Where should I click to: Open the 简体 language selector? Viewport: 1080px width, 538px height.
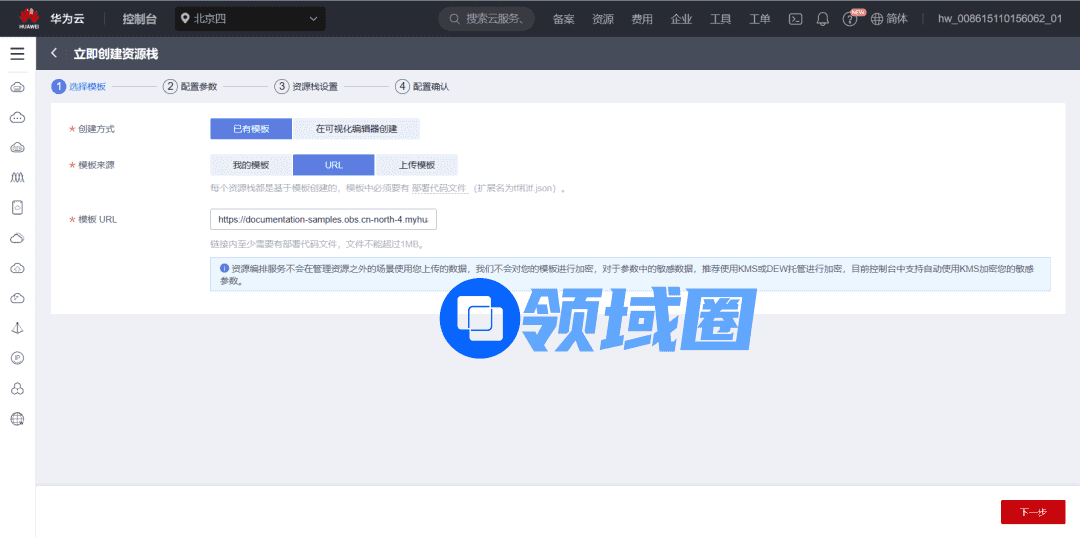889,19
